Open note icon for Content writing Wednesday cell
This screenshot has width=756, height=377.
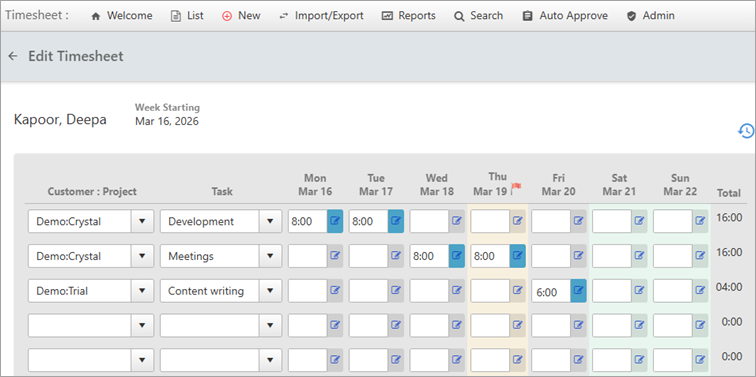pos(457,291)
